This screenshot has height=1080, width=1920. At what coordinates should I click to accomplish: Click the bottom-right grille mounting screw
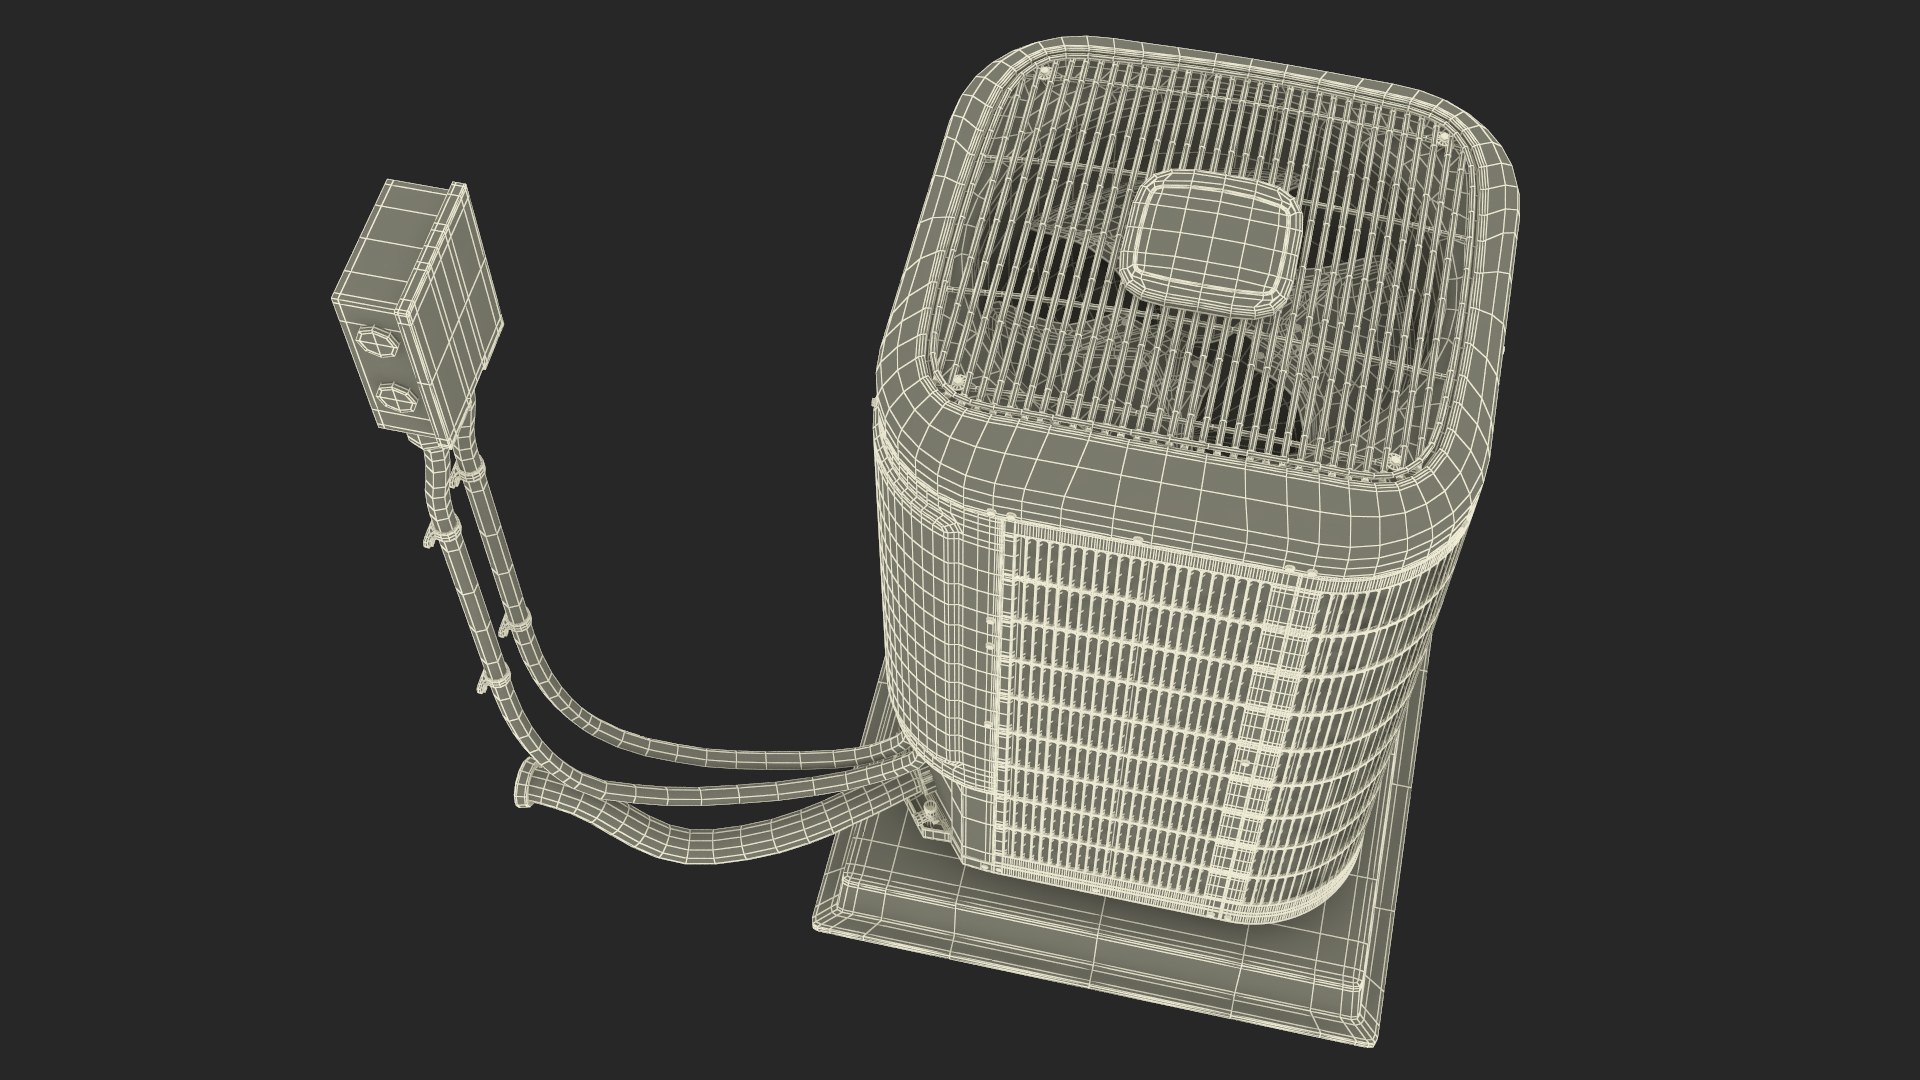(x=1394, y=460)
